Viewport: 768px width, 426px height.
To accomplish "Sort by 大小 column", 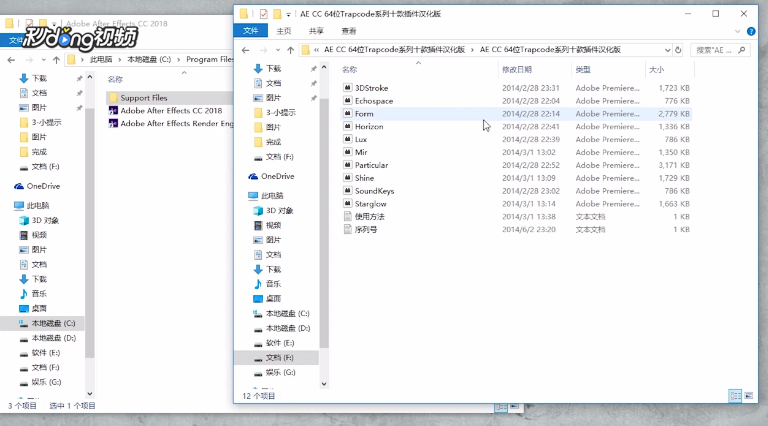I will pos(656,70).
